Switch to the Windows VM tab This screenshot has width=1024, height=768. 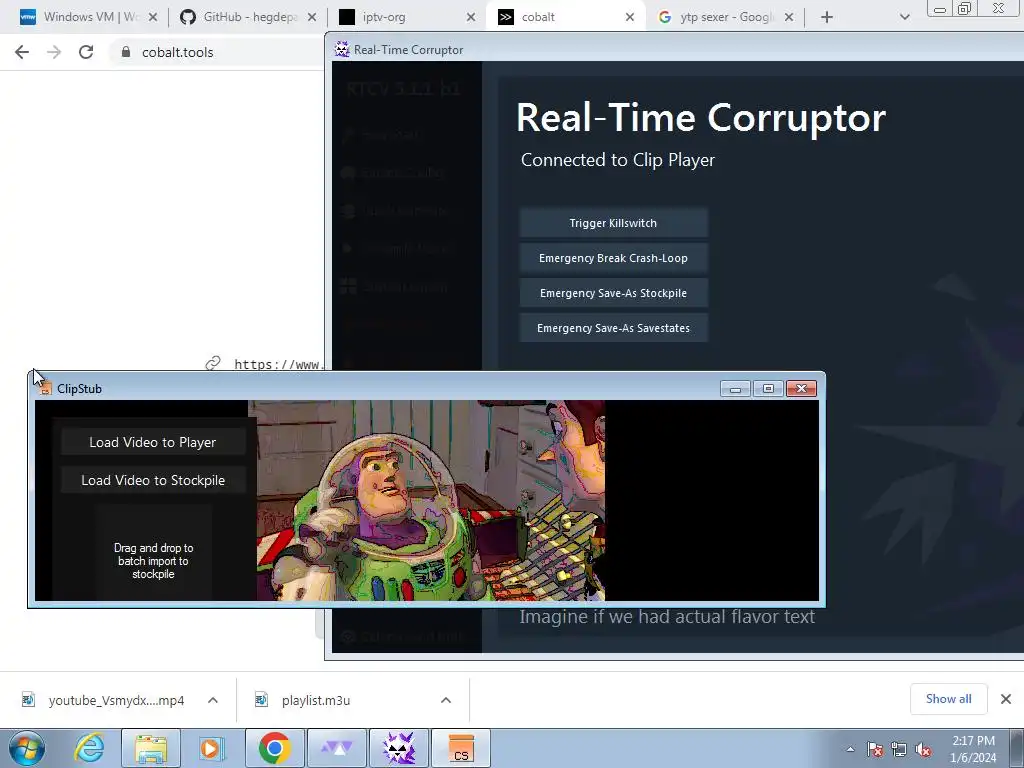90,17
